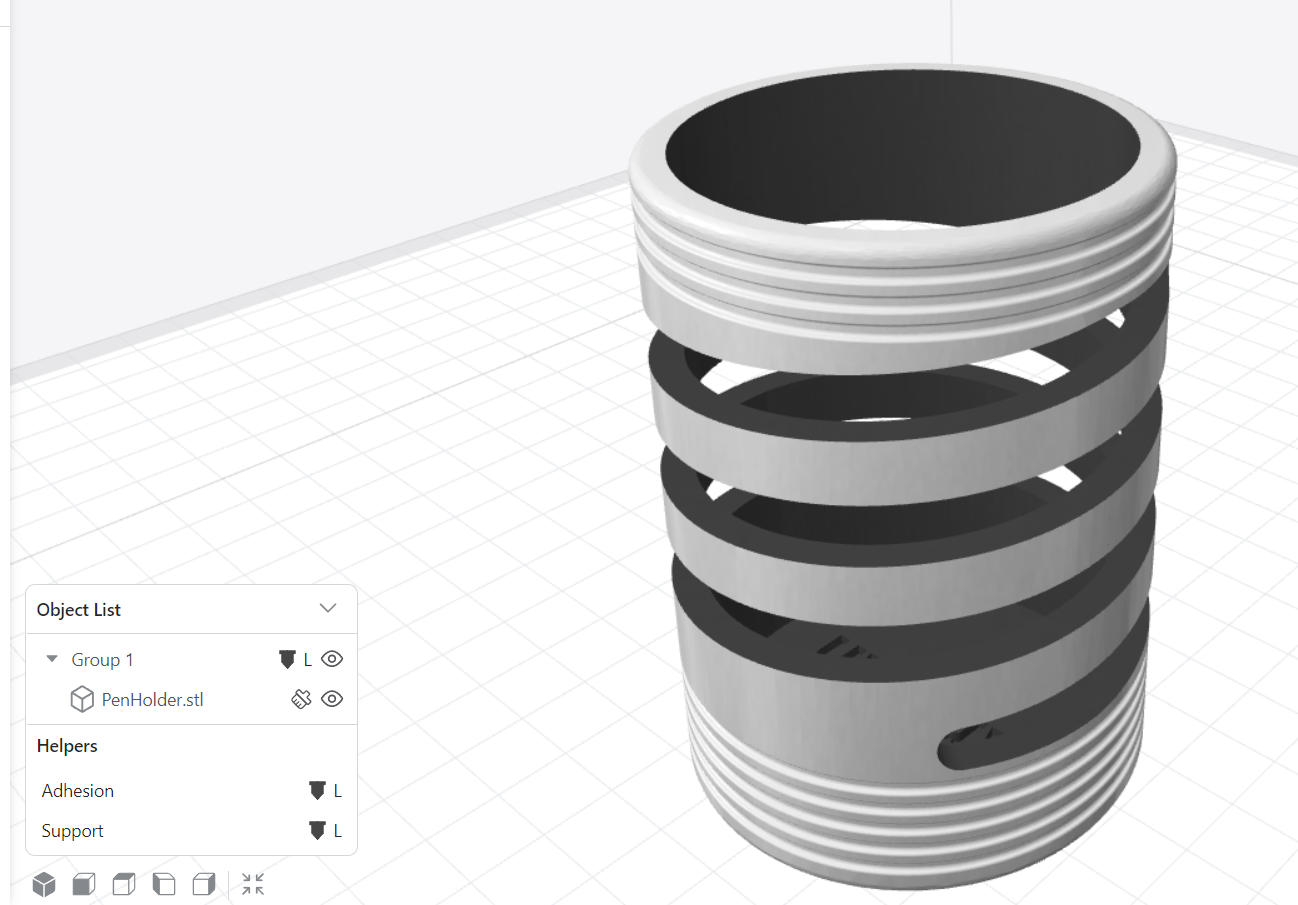This screenshot has height=905, width=1298.
Task: Collapse the Object List panel
Action: point(328,608)
